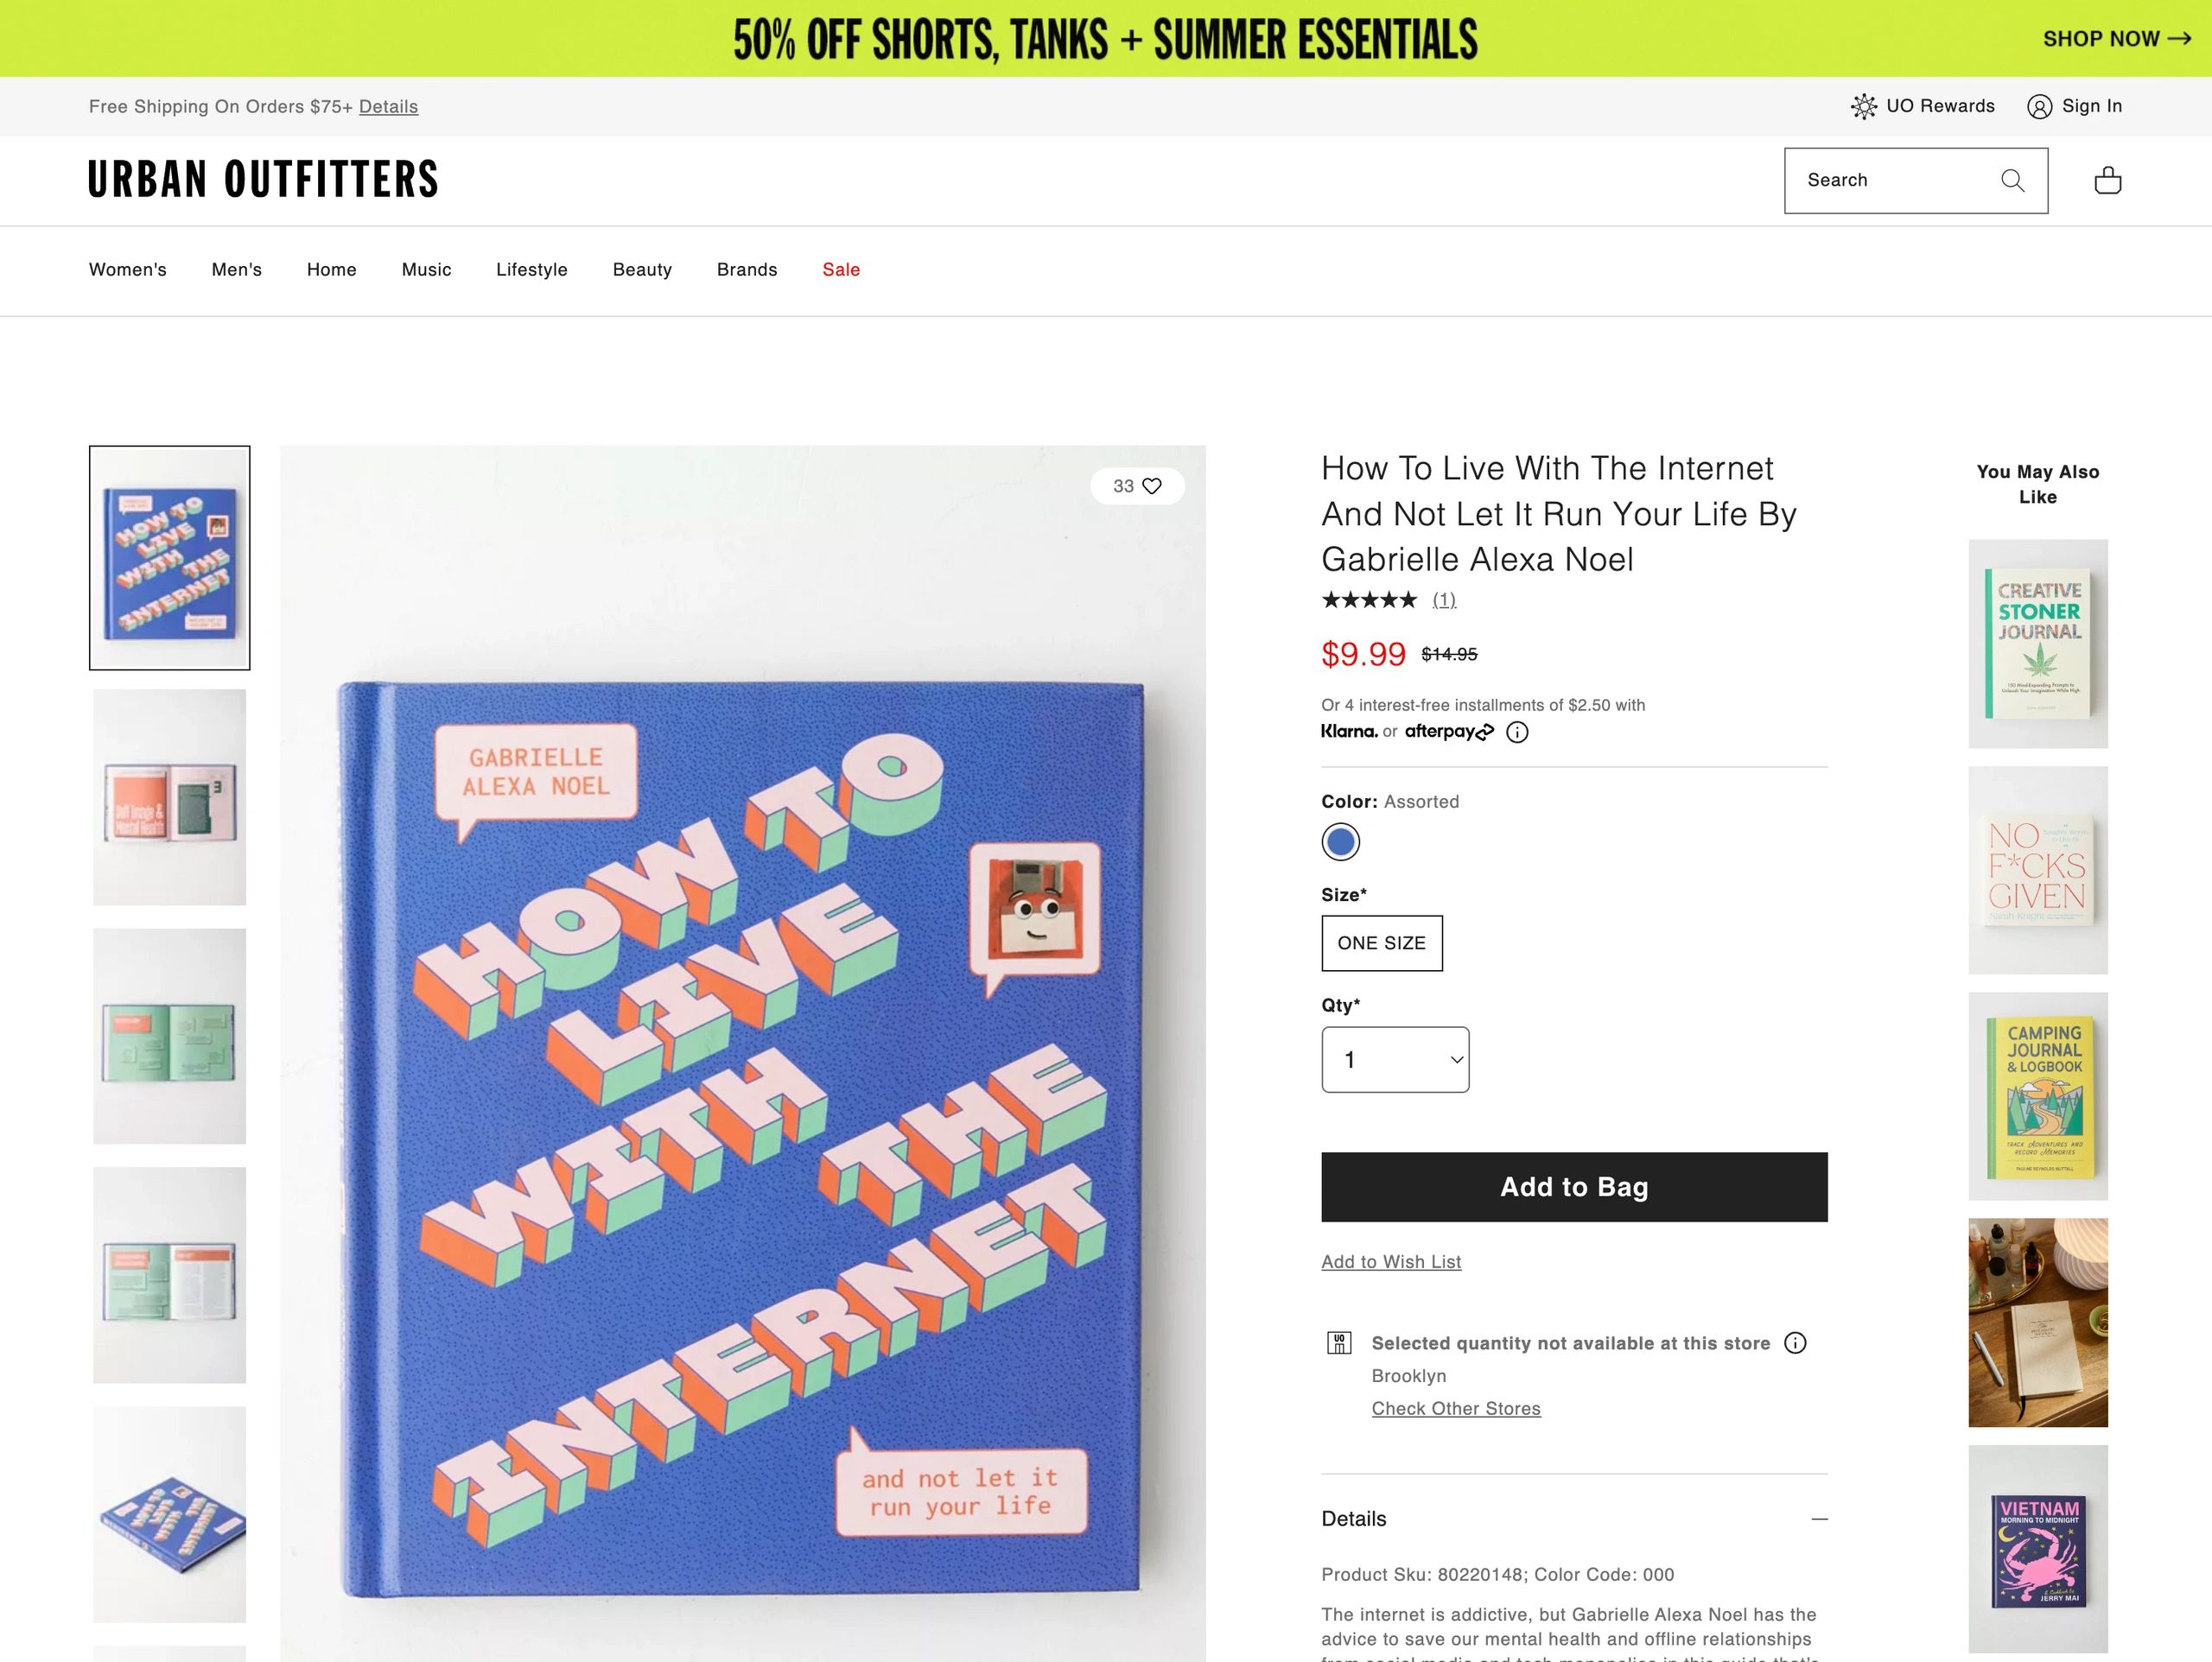Click the heart favorite icon on product image
Viewport: 2212px width, 1662px height.
[1152, 486]
